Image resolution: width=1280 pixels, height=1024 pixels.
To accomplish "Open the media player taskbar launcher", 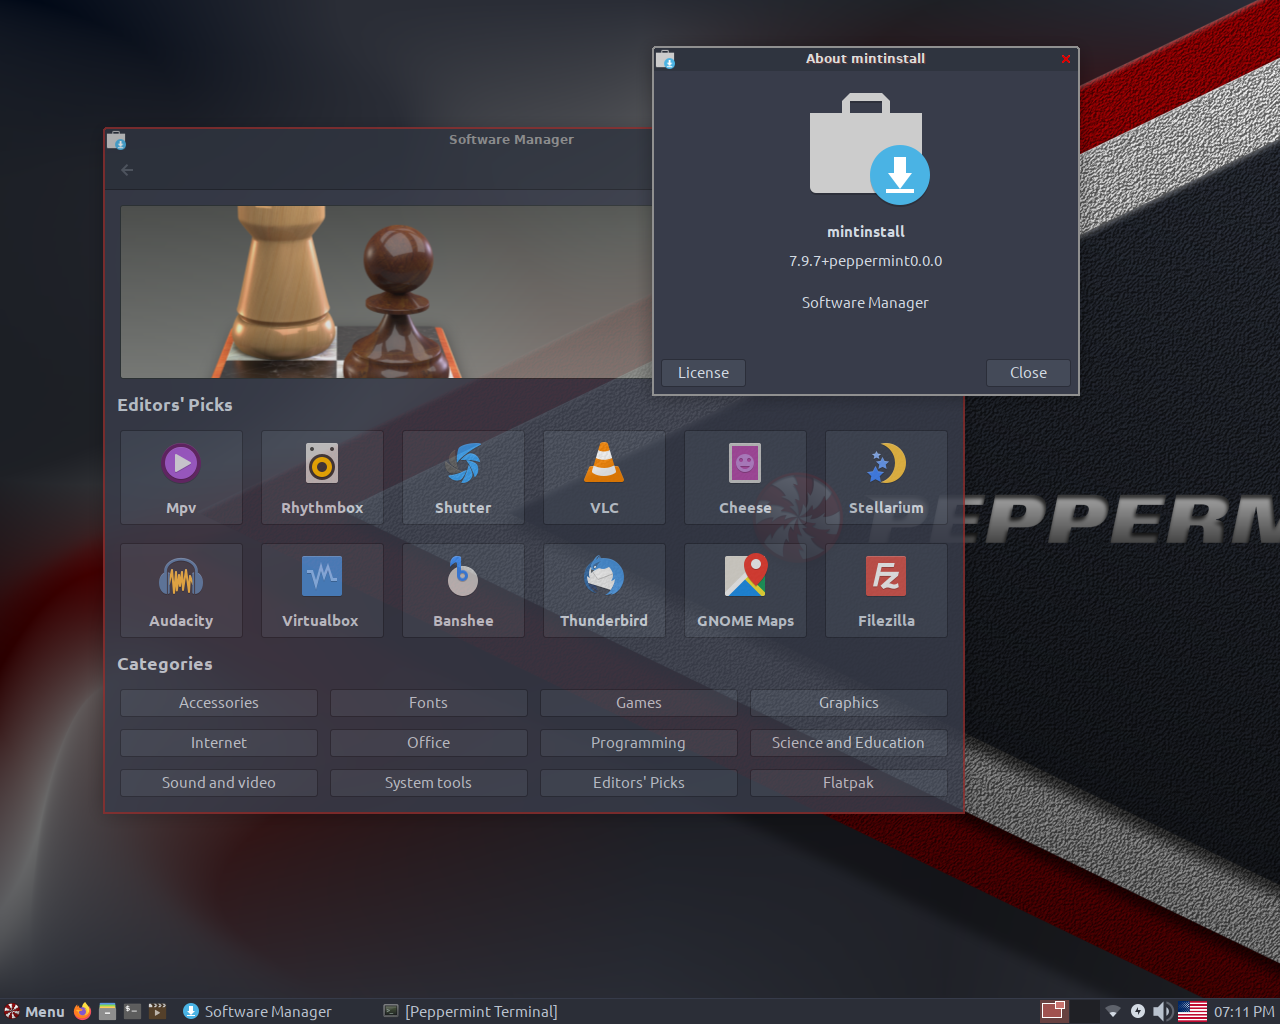I will click(157, 1011).
